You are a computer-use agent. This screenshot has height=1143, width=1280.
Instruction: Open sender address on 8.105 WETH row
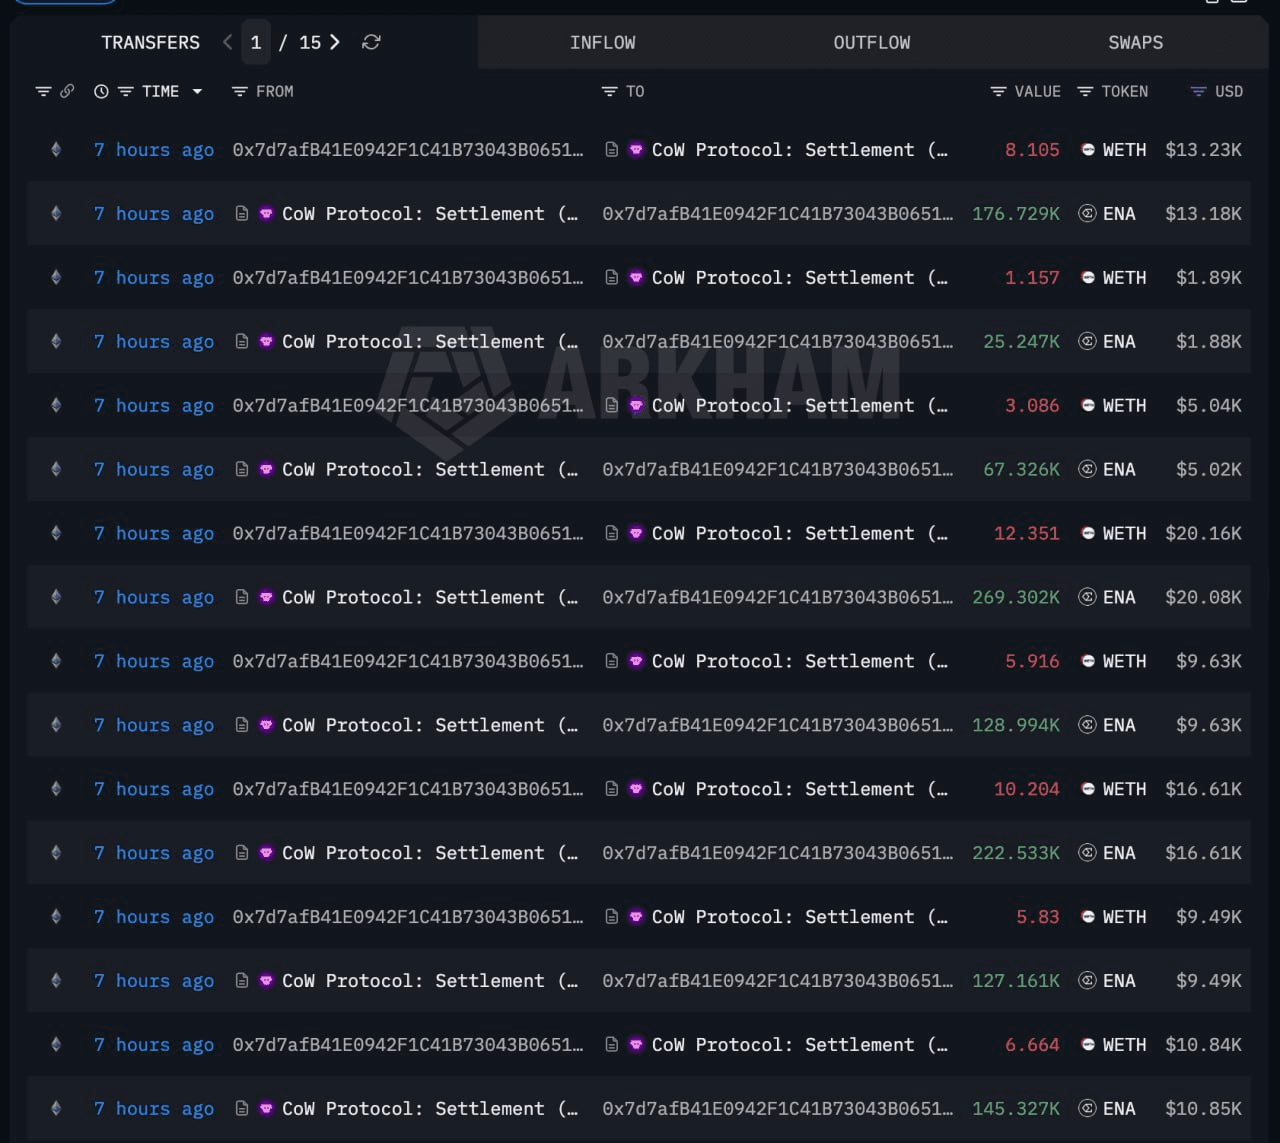[408, 149]
